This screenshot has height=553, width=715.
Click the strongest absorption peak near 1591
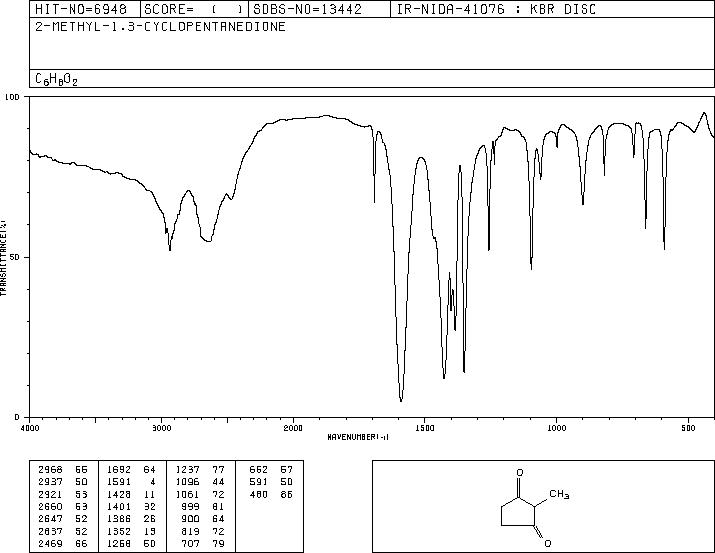[401, 400]
